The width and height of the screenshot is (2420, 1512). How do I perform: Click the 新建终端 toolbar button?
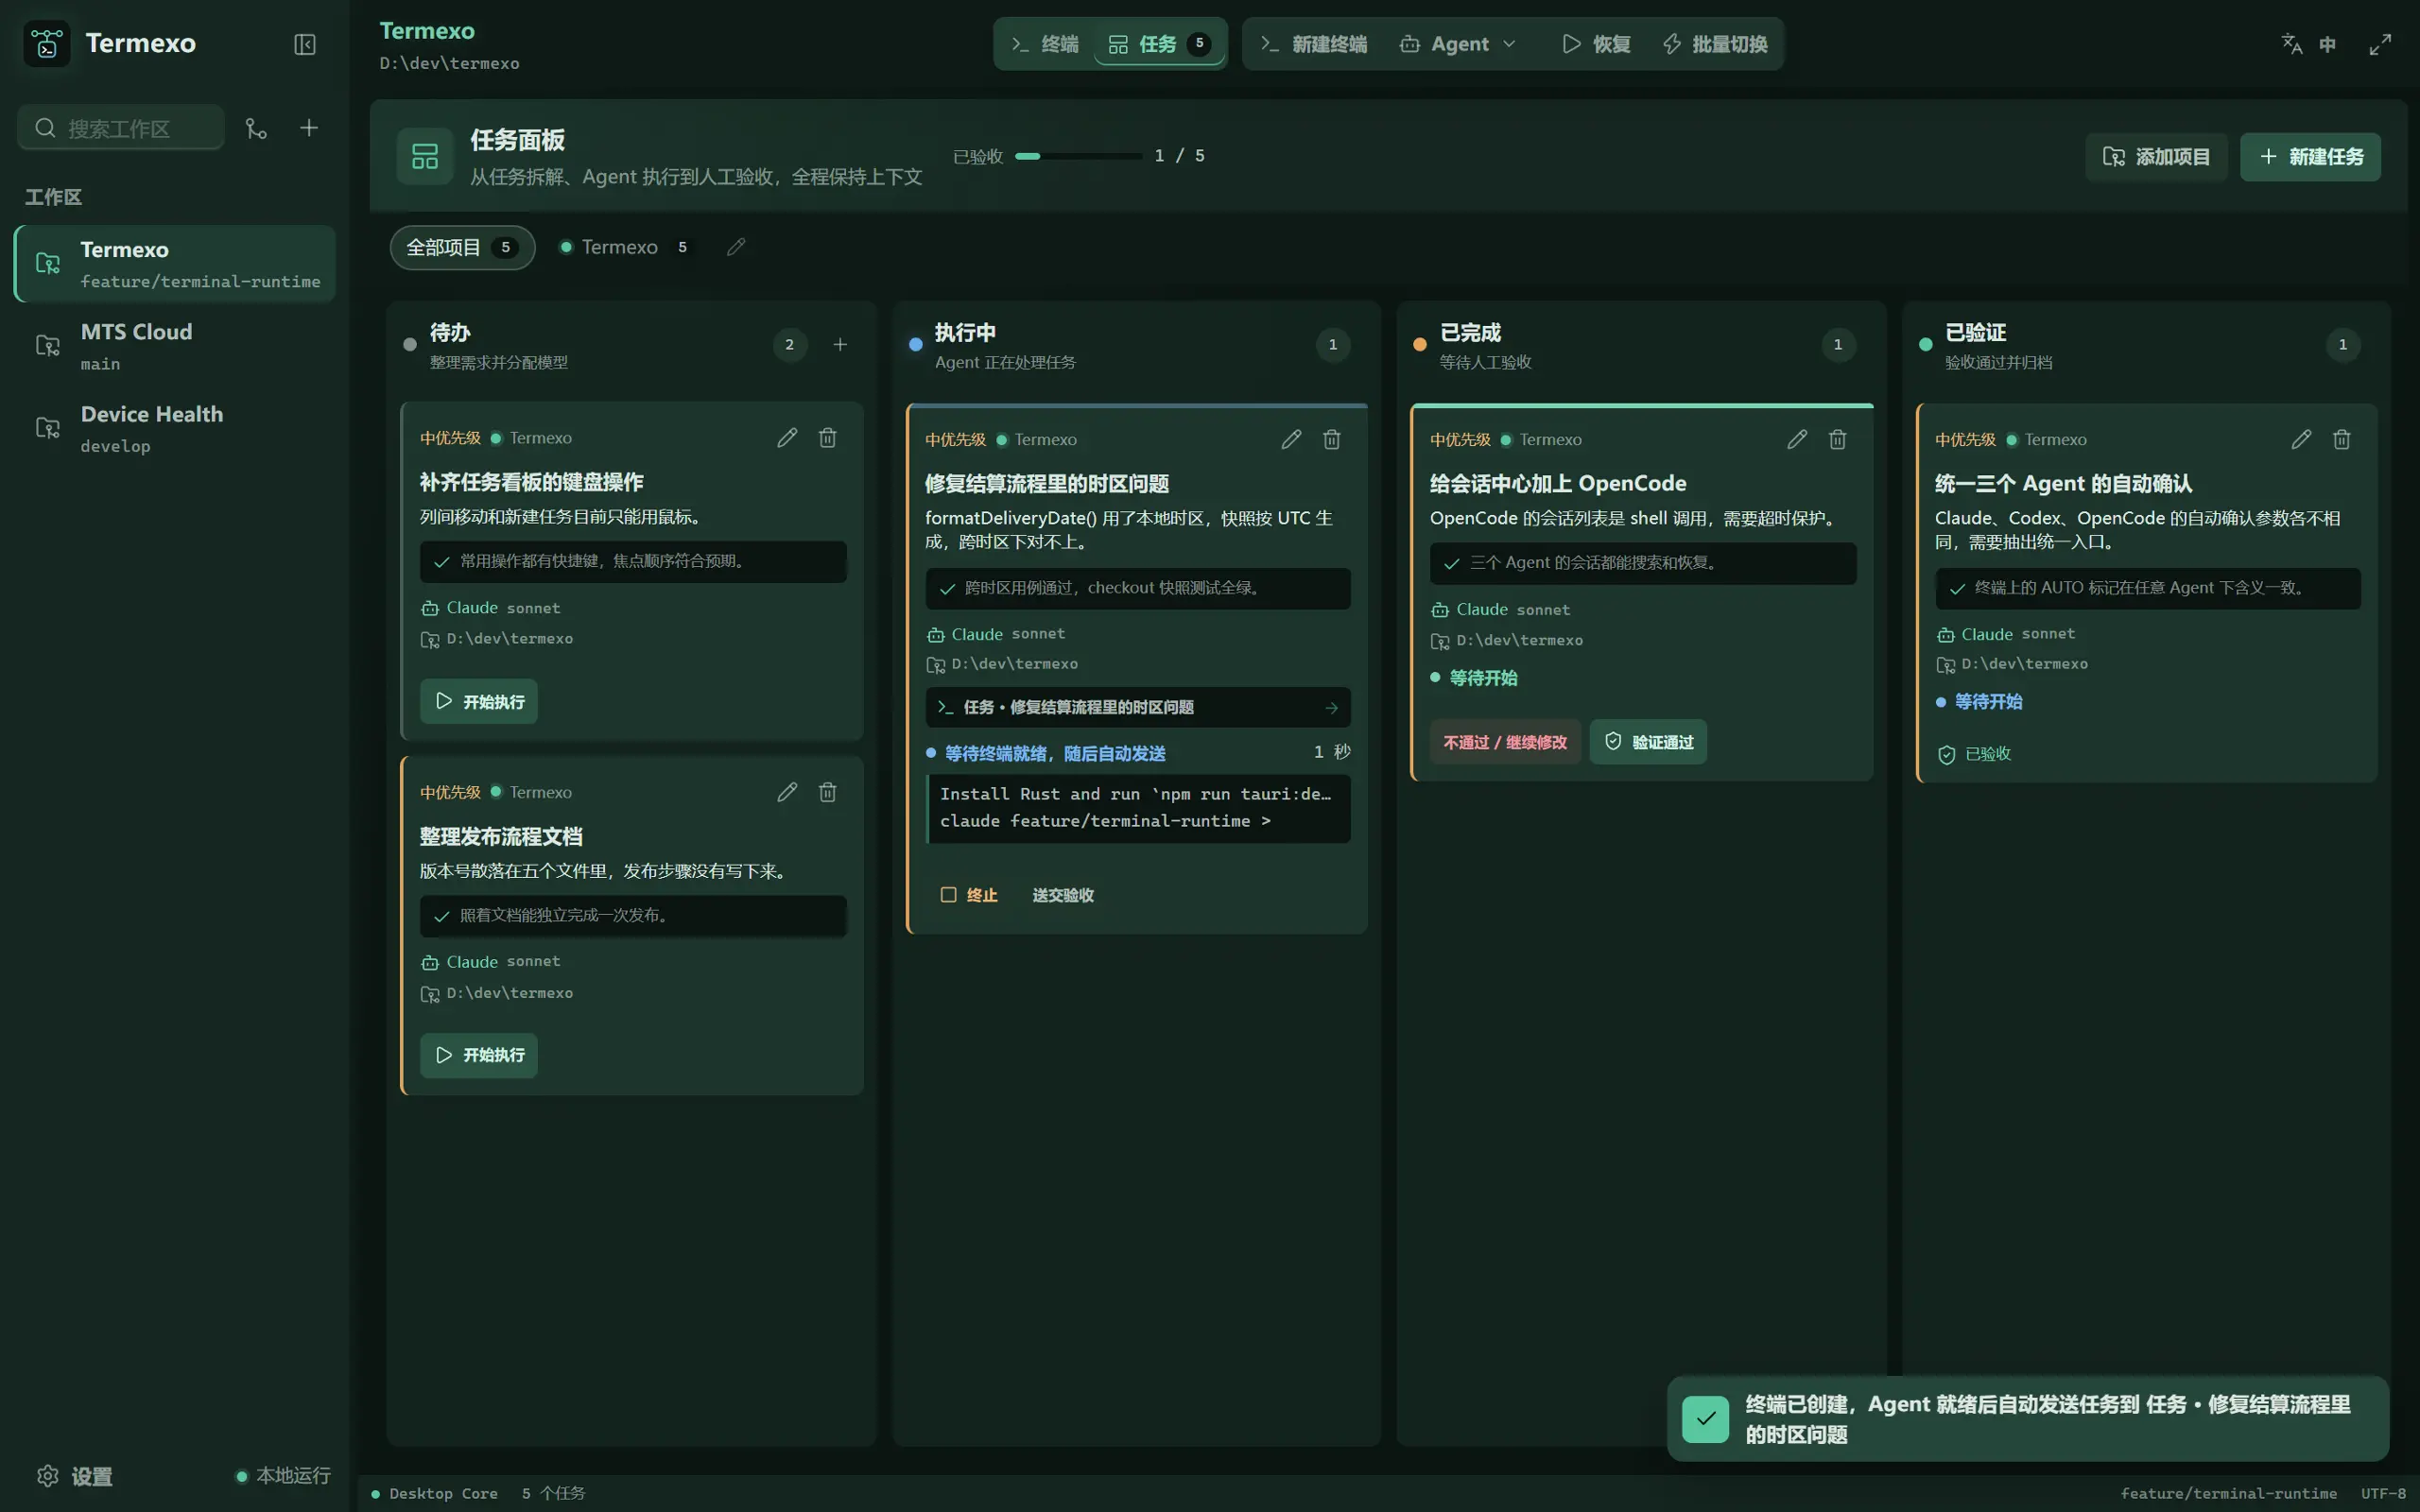(1314, 44)
